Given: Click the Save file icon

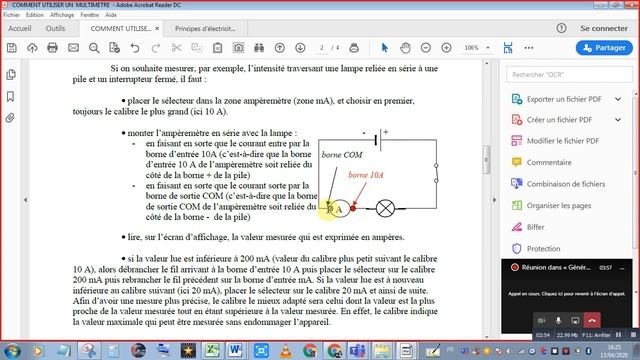Looking at the screenshot, I should tap(12, 48).
